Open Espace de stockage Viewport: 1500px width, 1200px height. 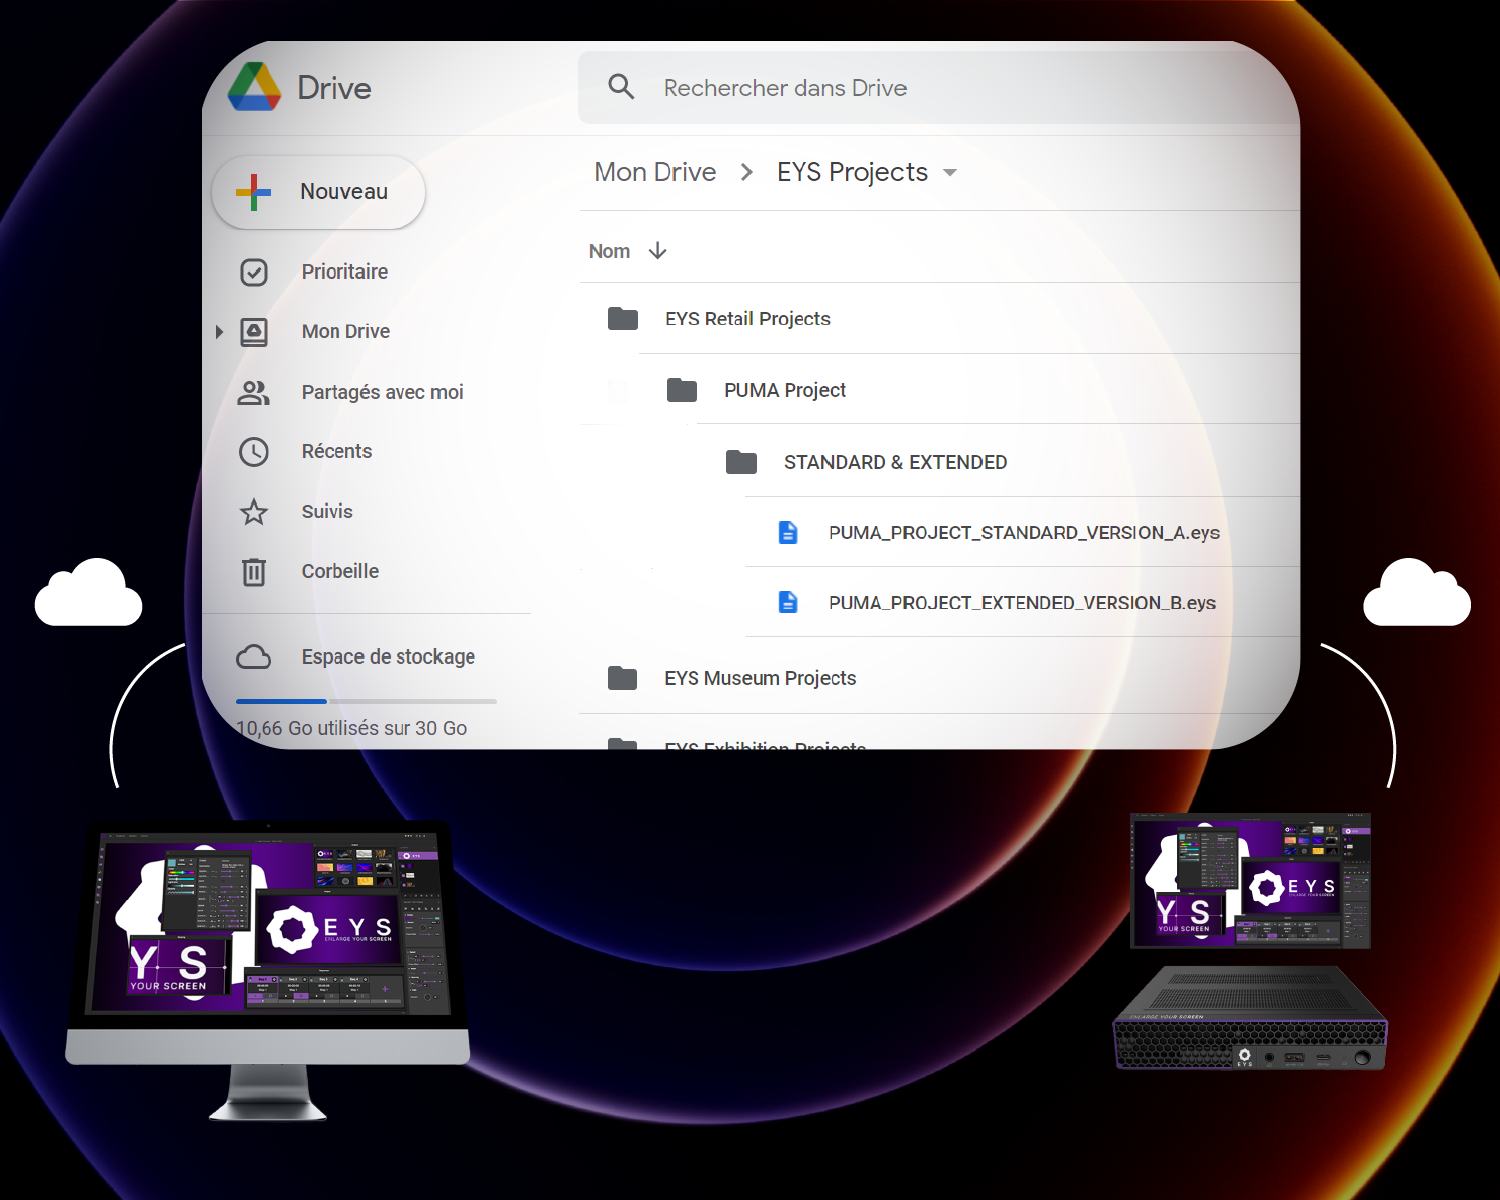pyautogui.click(x=388, y=657)
